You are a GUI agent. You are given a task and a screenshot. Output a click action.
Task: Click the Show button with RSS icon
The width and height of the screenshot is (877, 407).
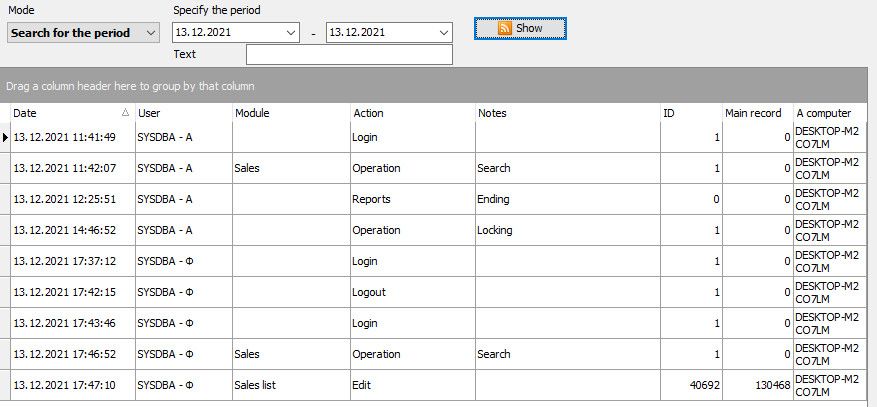(520, 28)
